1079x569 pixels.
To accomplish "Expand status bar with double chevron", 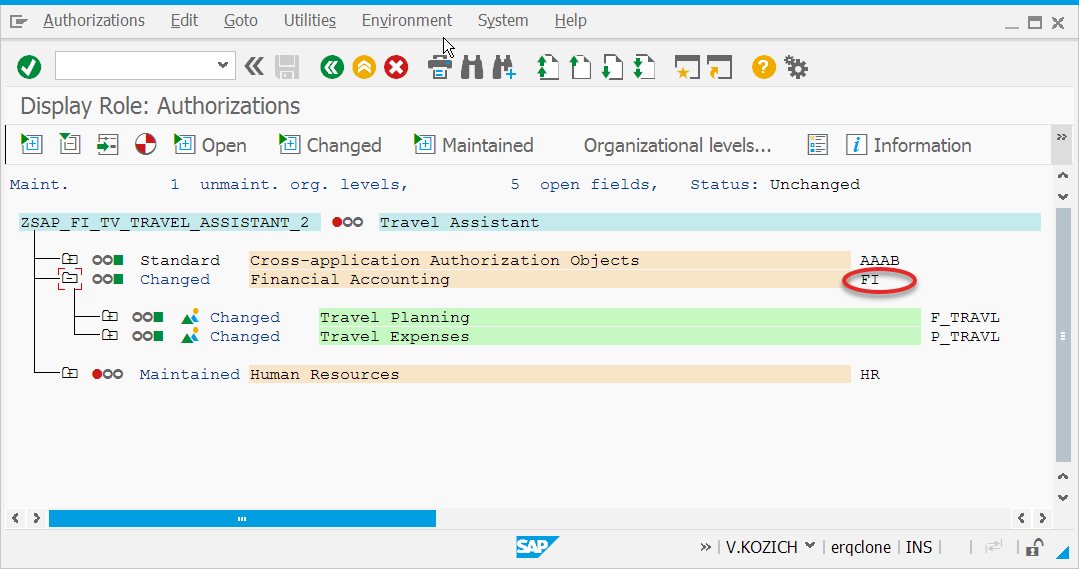I will tap(705, 547).
